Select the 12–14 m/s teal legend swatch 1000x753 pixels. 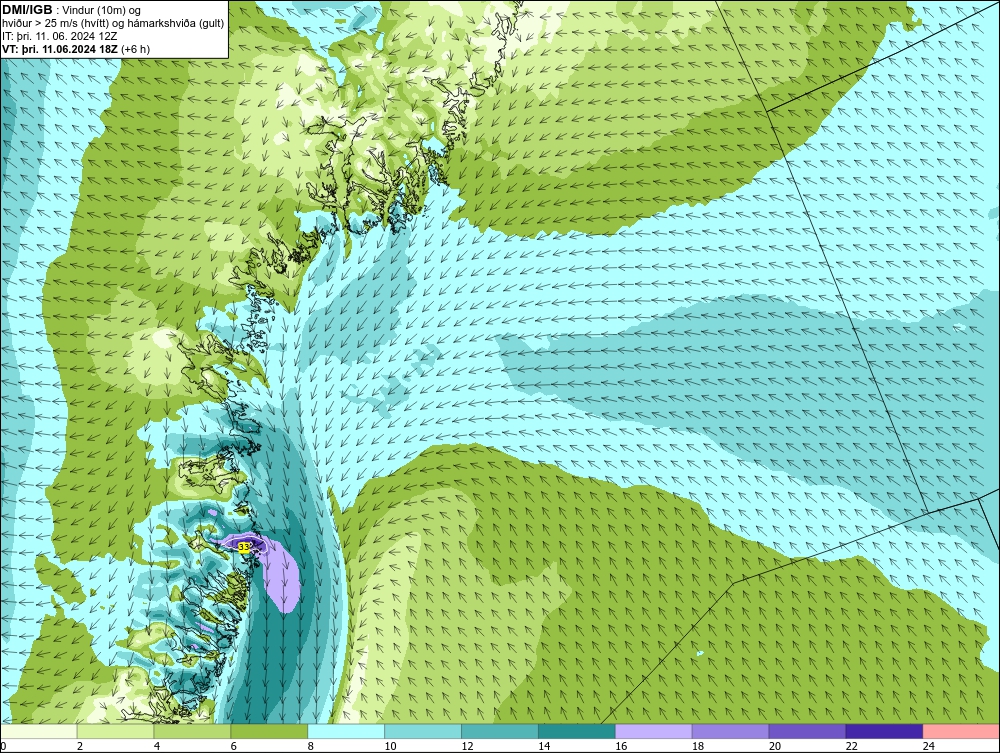[500, 731]
